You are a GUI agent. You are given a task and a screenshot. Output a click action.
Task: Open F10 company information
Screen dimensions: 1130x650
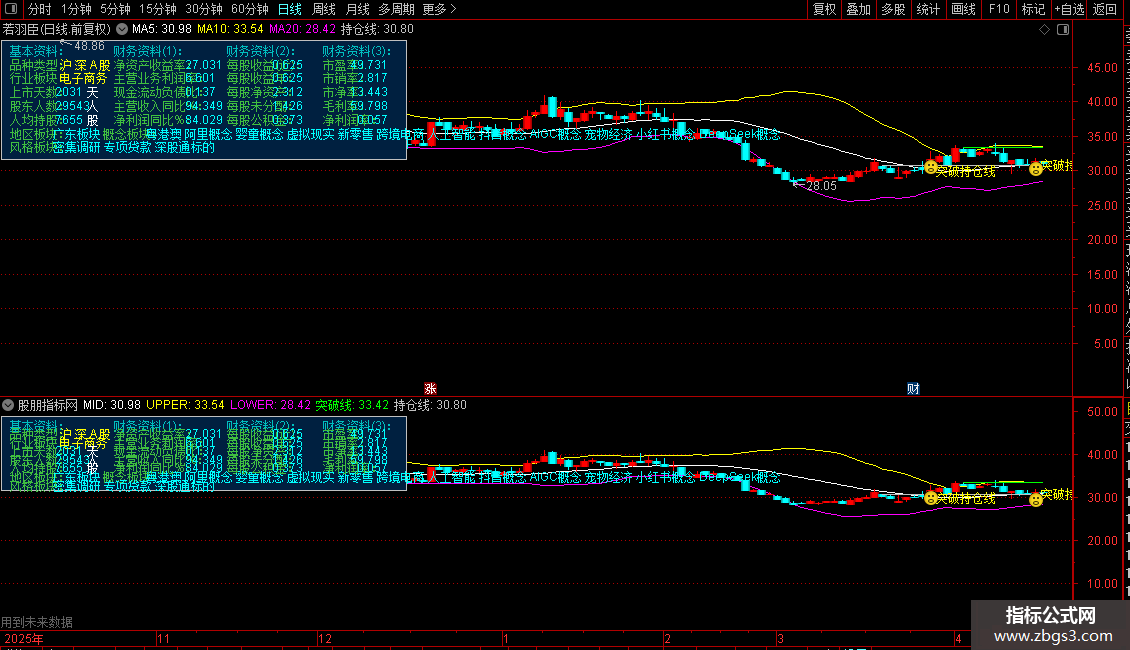click(999, 9)
